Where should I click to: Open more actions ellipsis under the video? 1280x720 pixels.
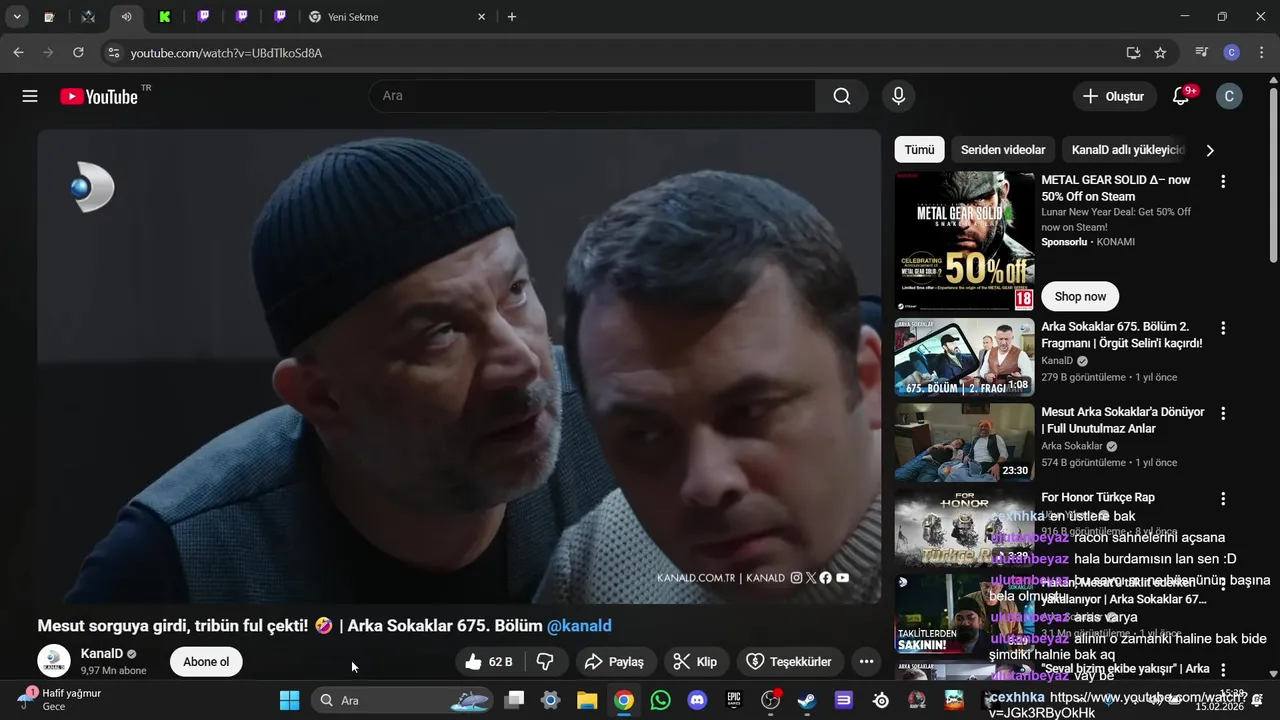click(x=866, y=662)
